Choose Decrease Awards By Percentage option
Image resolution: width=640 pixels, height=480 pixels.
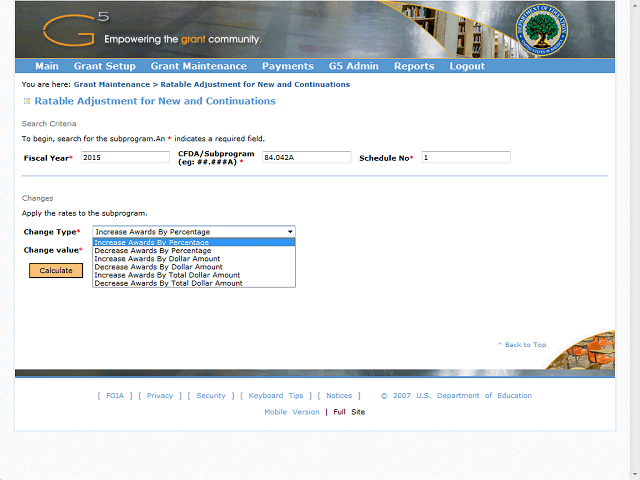point(194,251)
